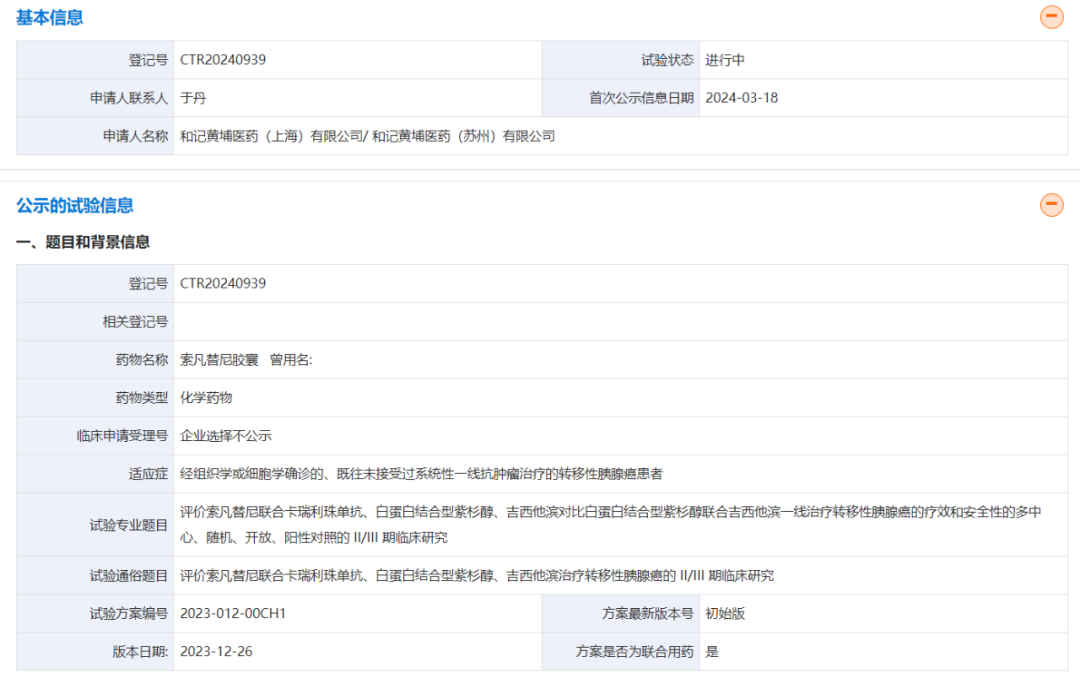The image size is (1080, 678).
Task: Select the protocol version 初始版
Action: coord(726,612)
